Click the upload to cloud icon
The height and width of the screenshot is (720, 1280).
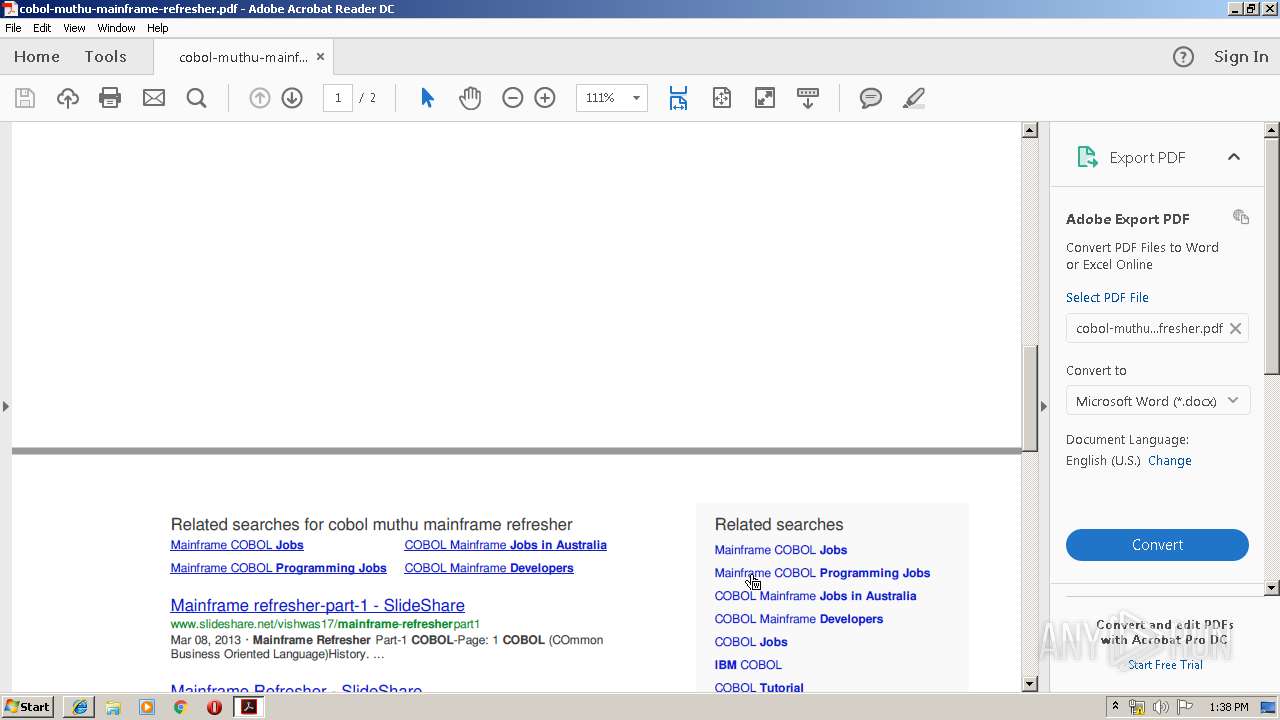click(67, 98)
